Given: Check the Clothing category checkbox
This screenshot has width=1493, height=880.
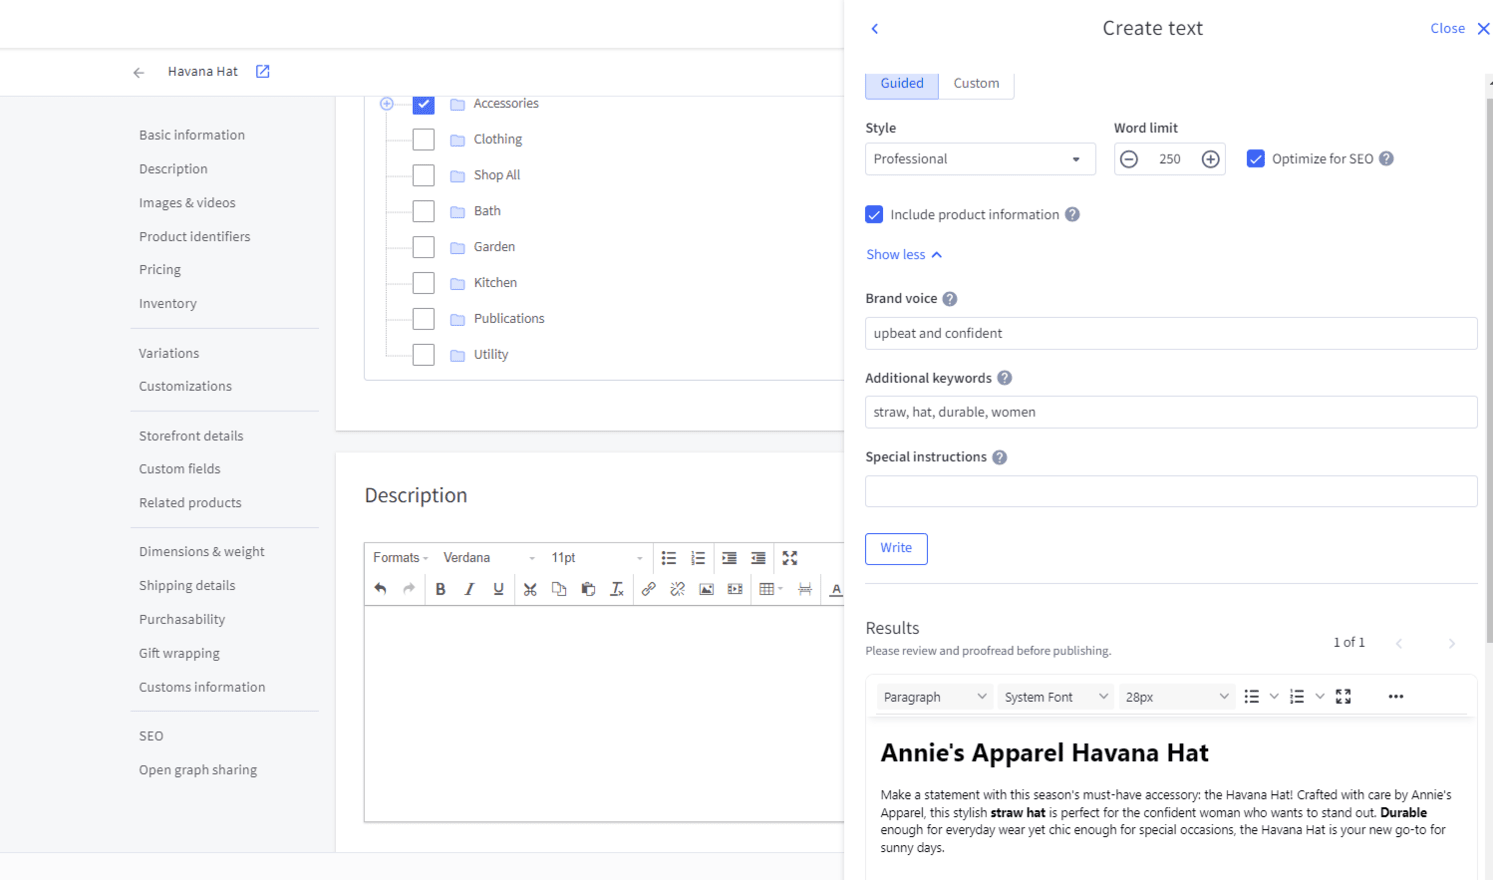Looking at the screenshot, I should coord(424,140).
